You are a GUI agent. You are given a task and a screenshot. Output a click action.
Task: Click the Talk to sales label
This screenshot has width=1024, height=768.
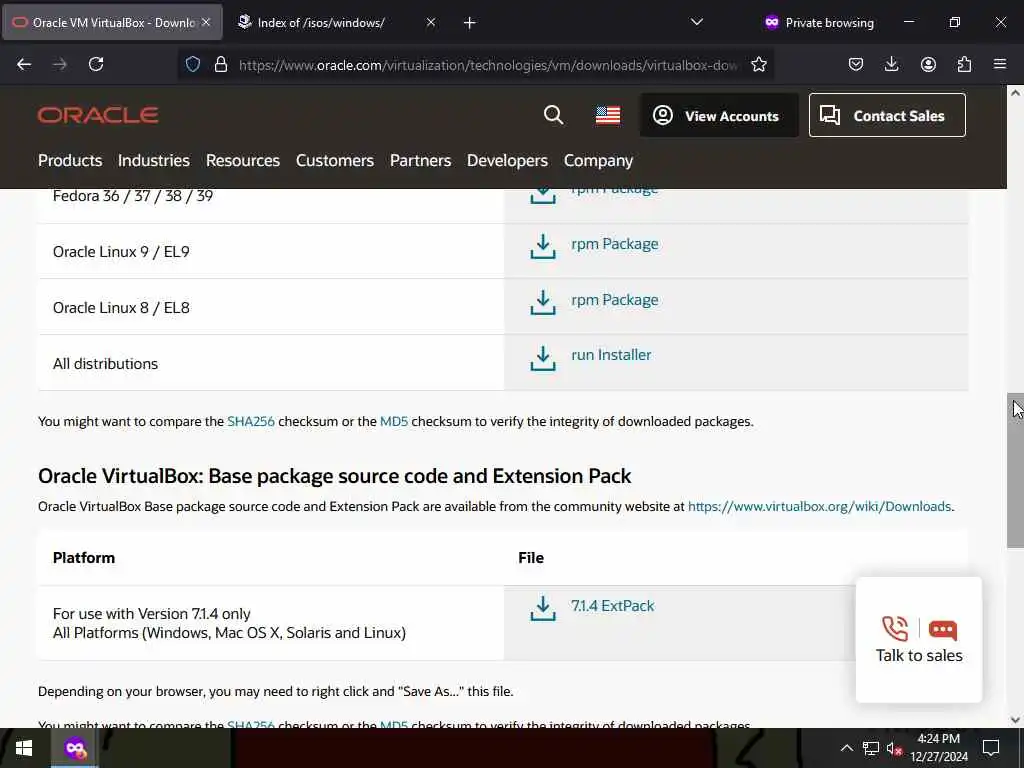click(919, 656)
